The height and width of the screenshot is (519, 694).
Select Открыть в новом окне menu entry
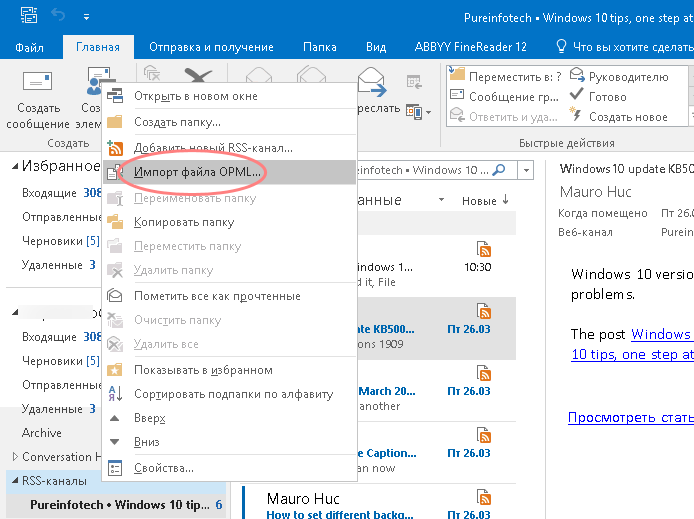click(x=229, y=96)
